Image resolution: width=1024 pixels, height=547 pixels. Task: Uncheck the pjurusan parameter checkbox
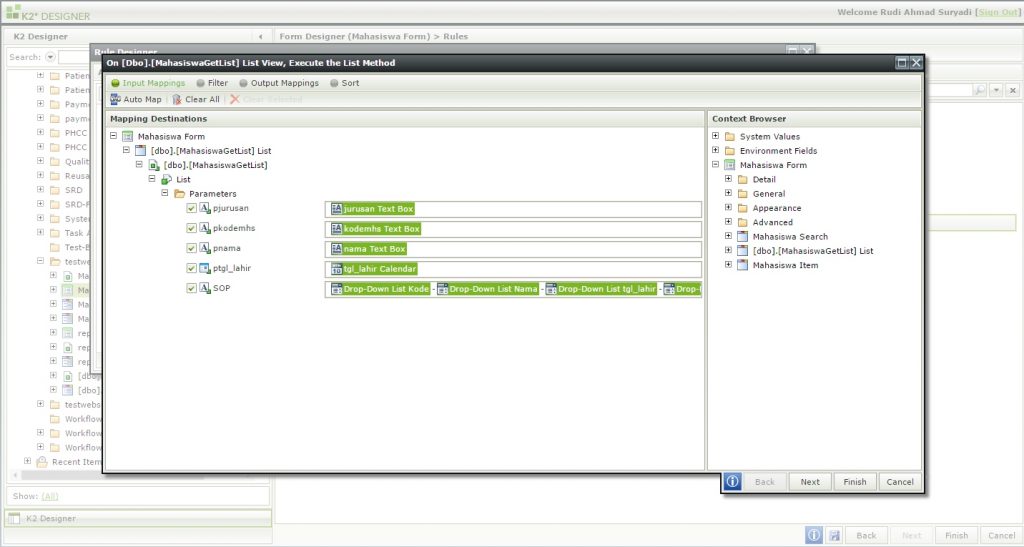pos(192,209)
